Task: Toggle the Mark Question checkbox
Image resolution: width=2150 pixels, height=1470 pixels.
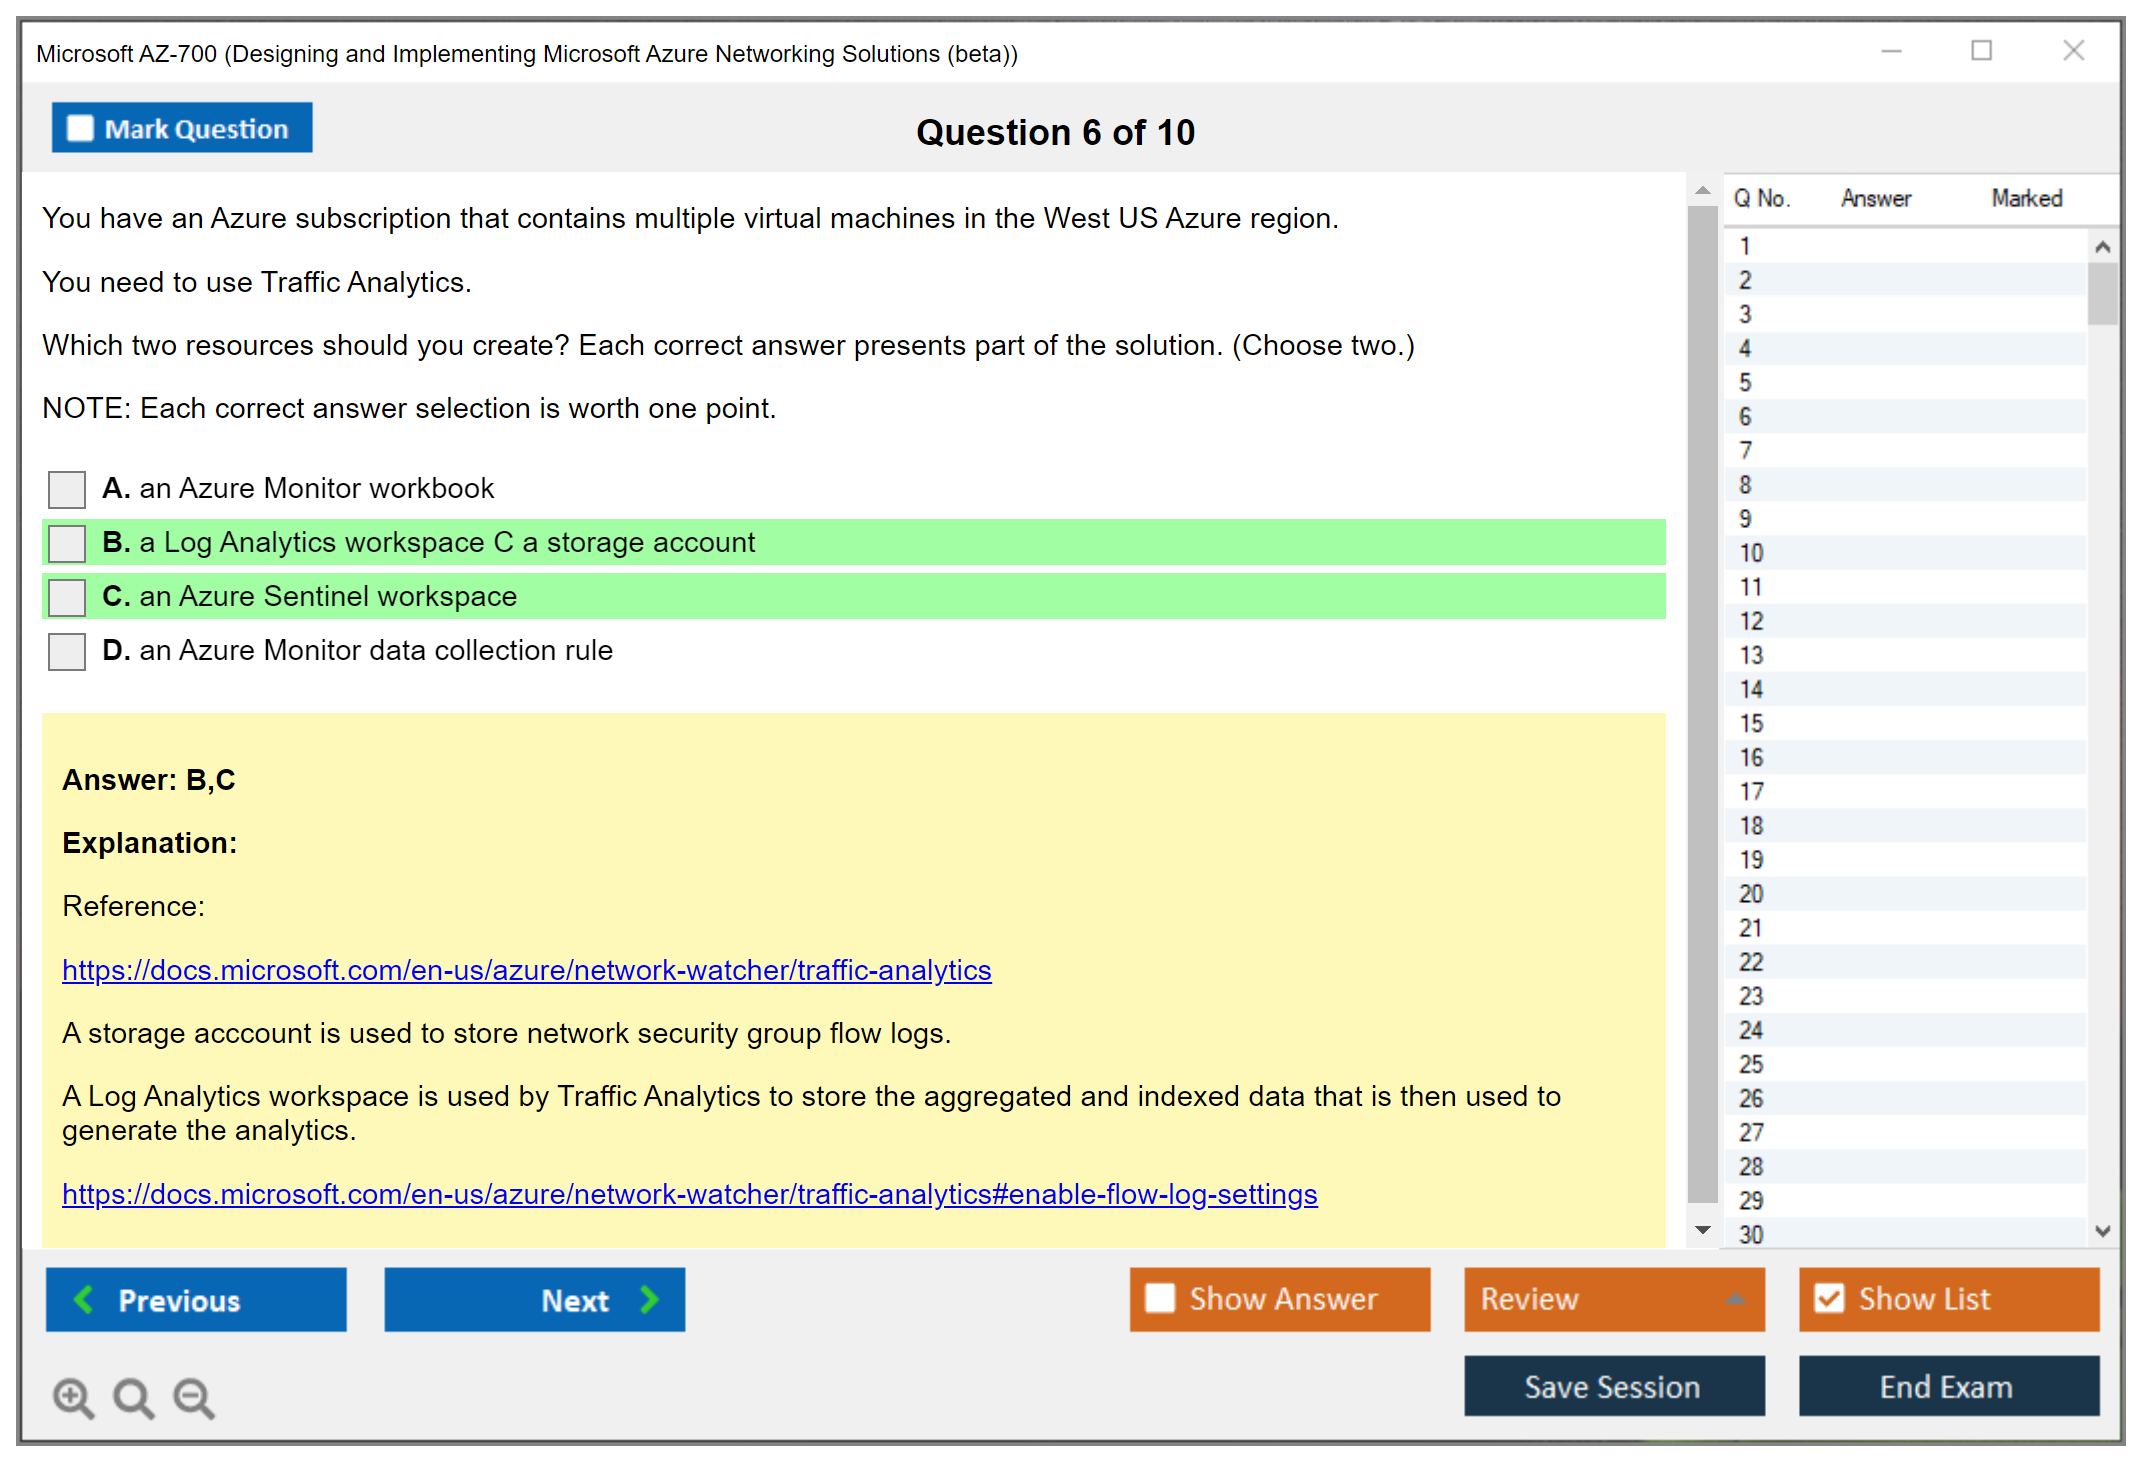Action: 80,128
